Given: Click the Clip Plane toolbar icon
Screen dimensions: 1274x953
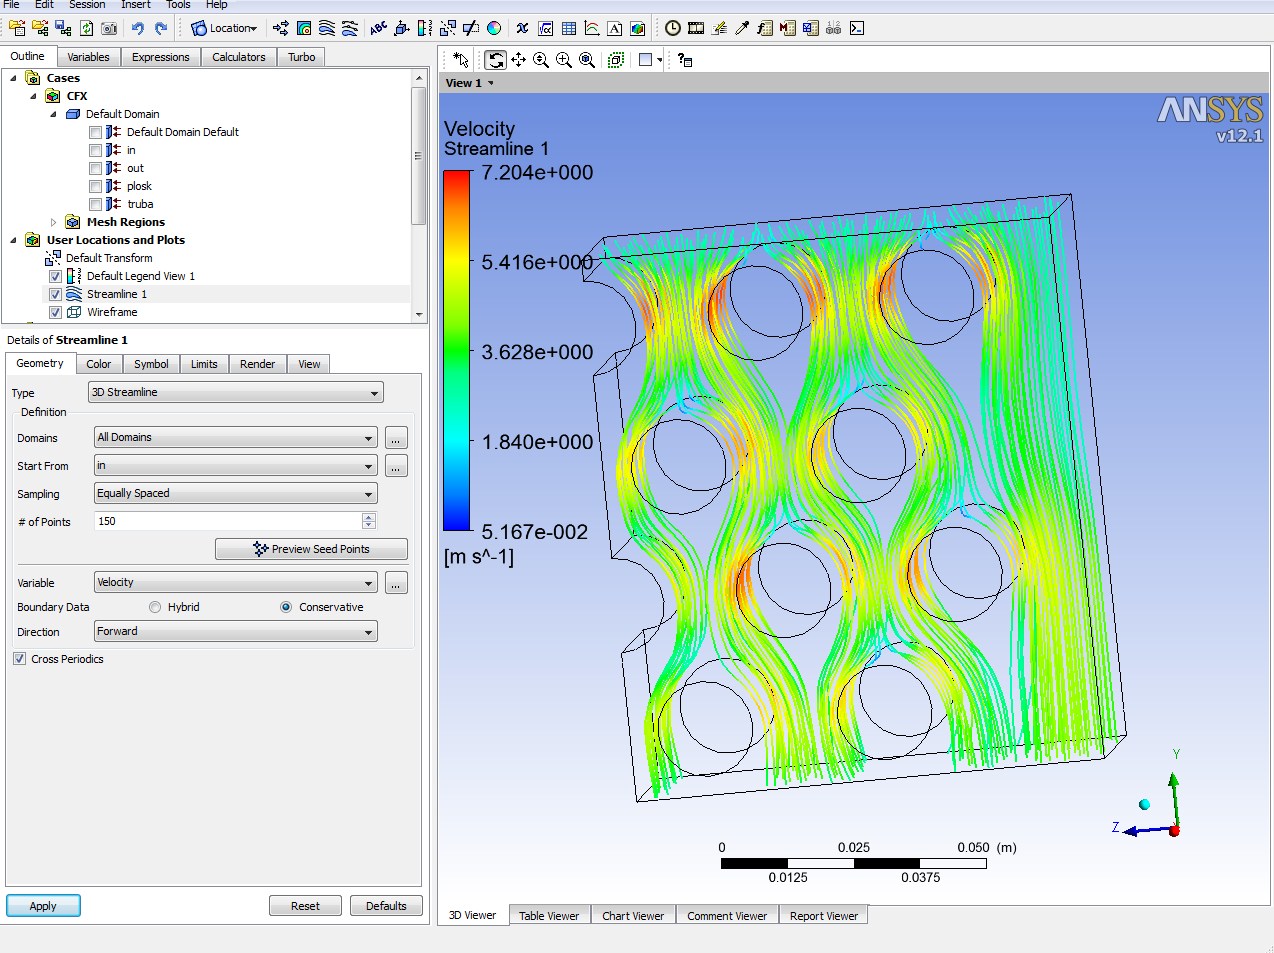Looking at the screenshot, I should [471, 28].
